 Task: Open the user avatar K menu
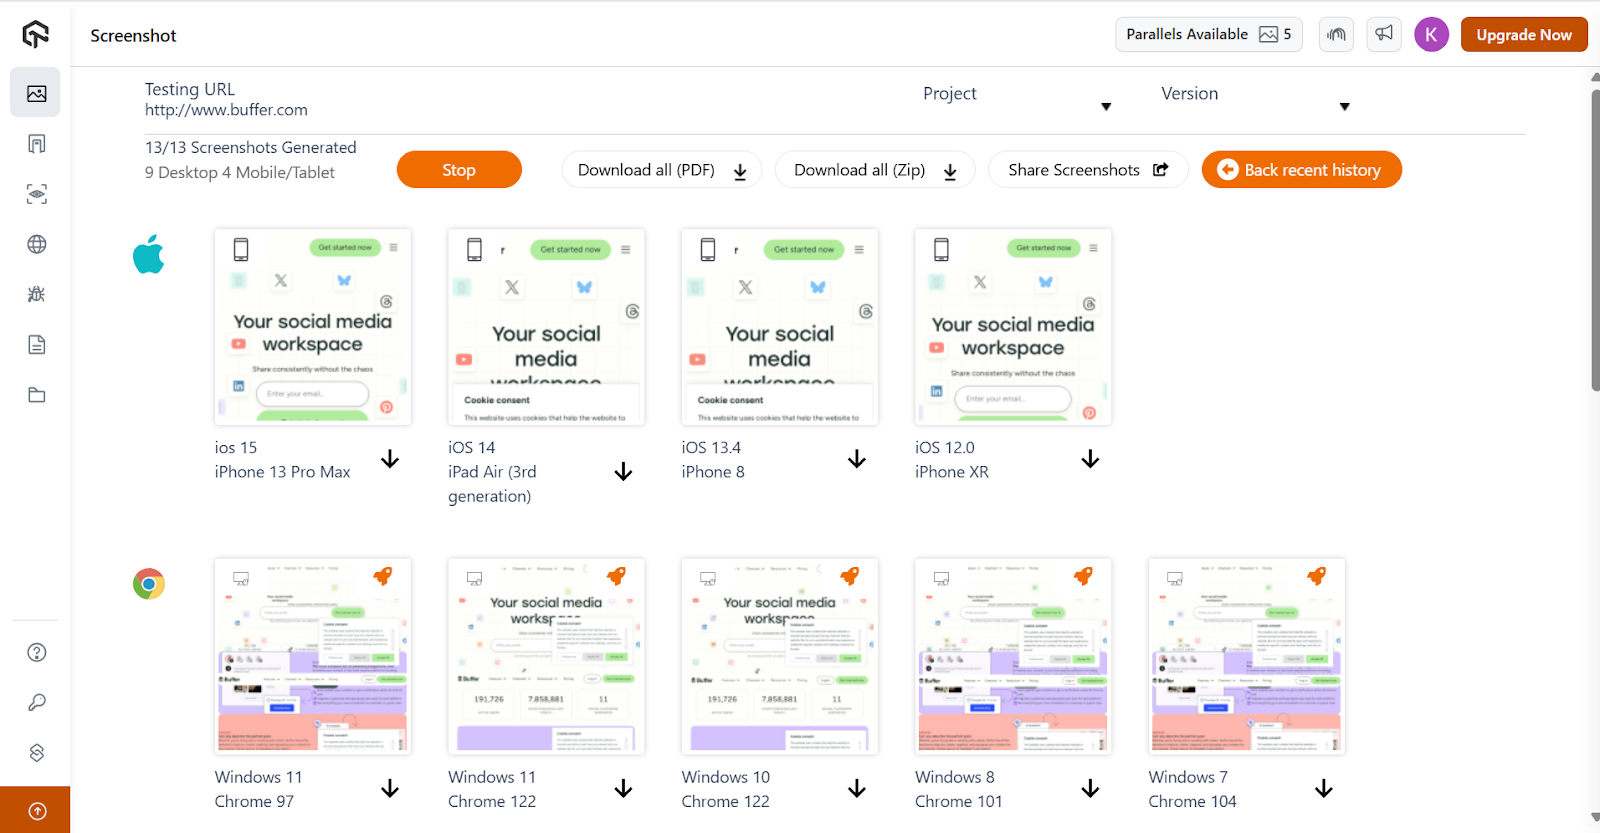[x=1431, y=34]
